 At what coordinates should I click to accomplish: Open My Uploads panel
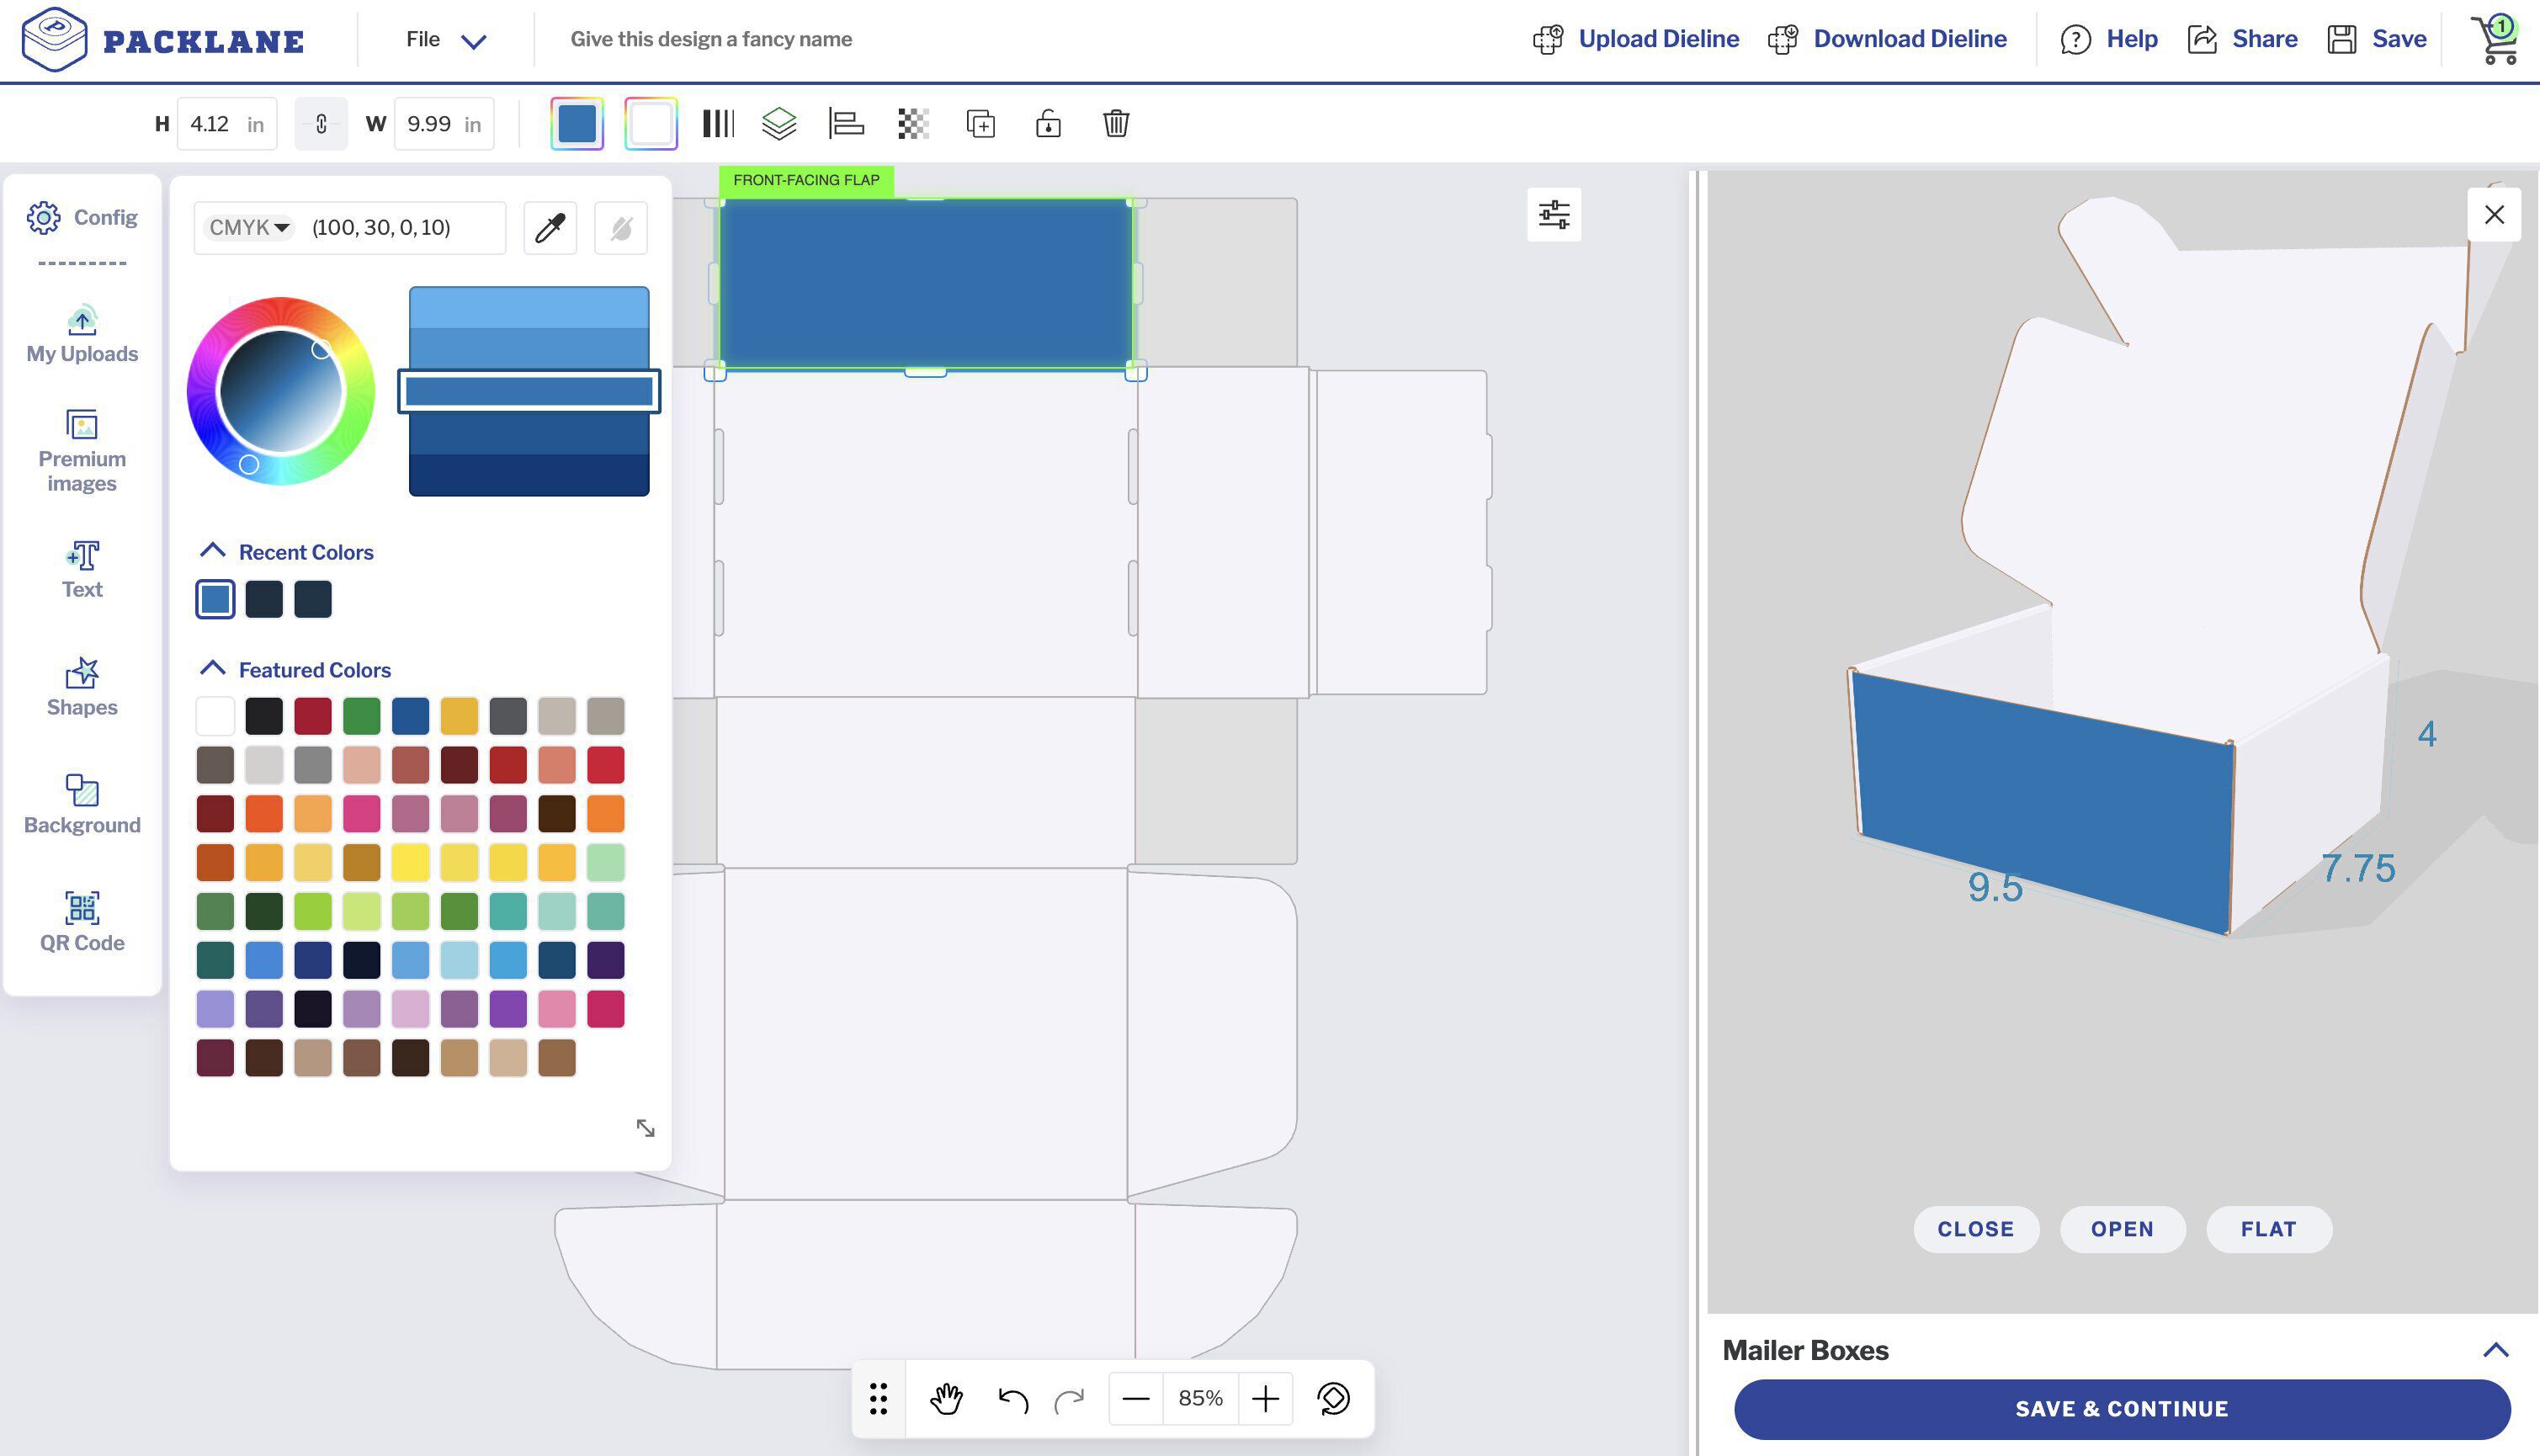click(x=82, y=334)
